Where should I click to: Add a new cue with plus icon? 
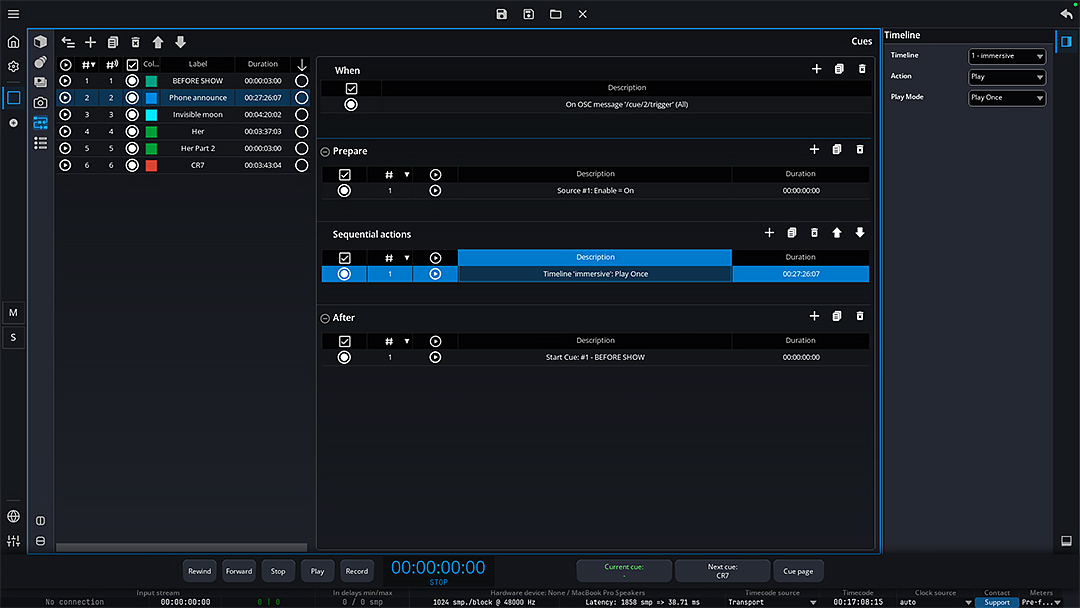click(x=90, y=42)
